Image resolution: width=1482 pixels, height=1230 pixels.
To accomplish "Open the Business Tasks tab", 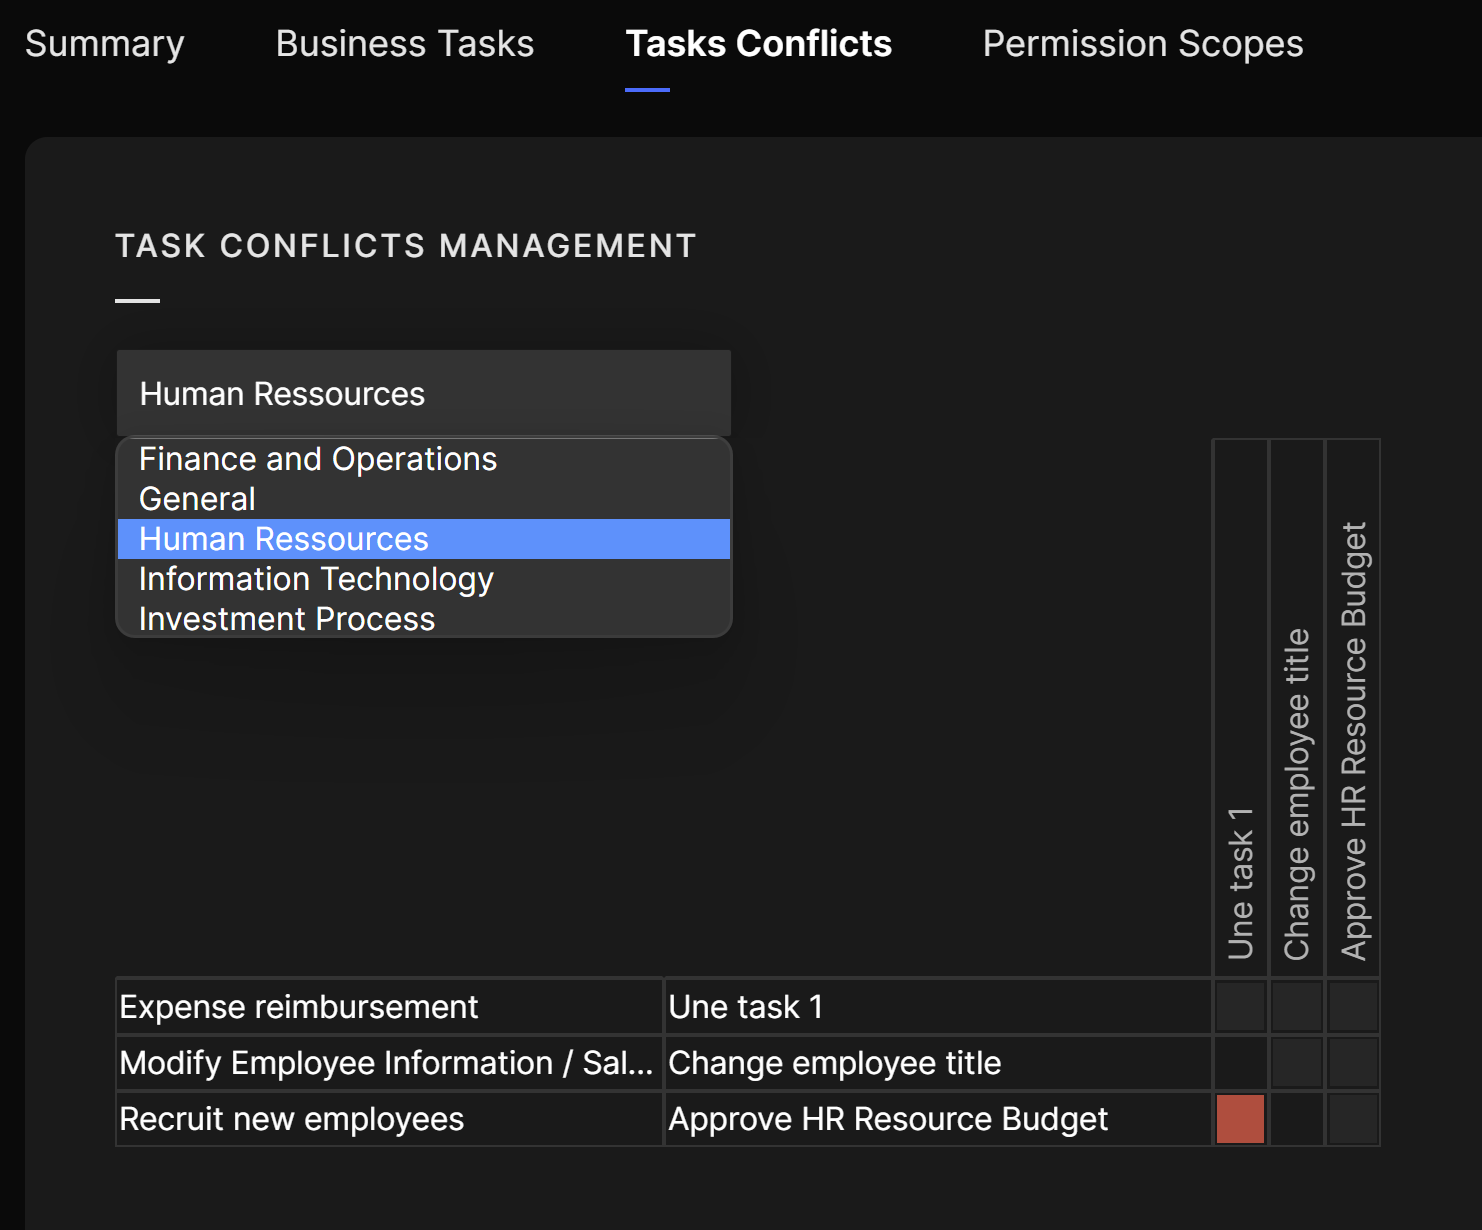I will tap(404, 44).
